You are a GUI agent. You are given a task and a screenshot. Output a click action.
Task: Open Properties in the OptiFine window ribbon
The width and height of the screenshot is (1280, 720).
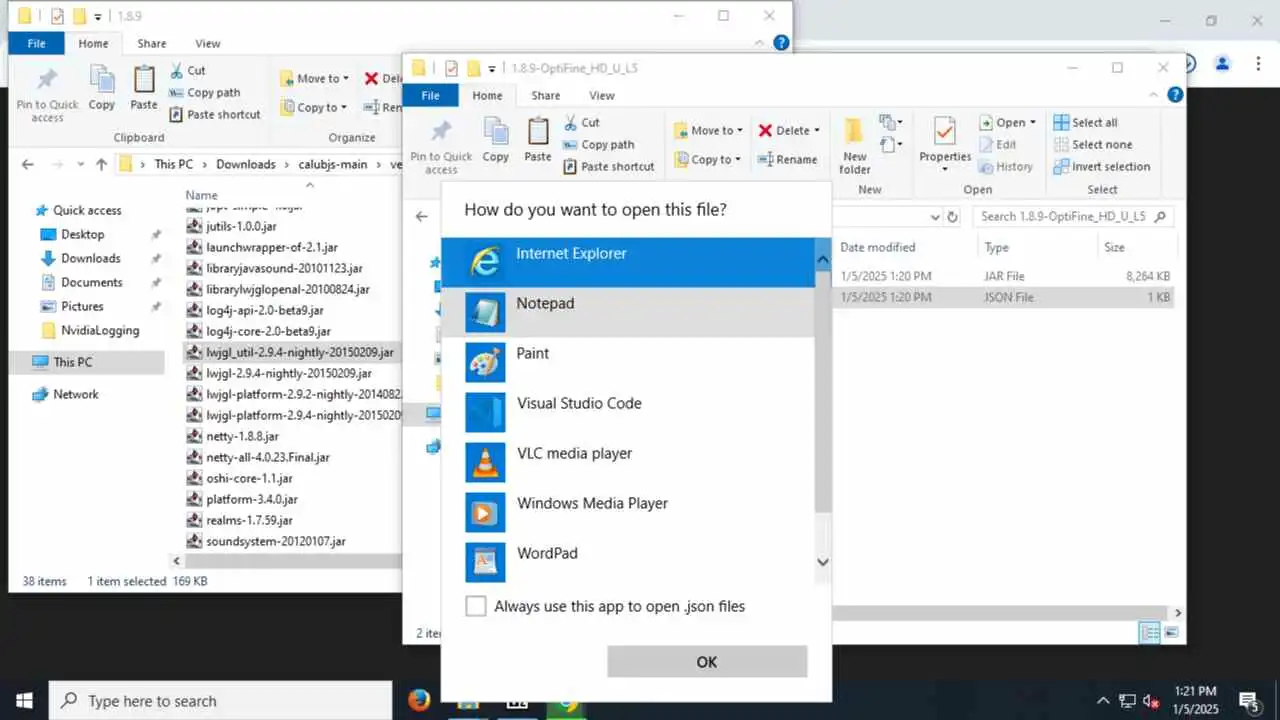(945, 146)
